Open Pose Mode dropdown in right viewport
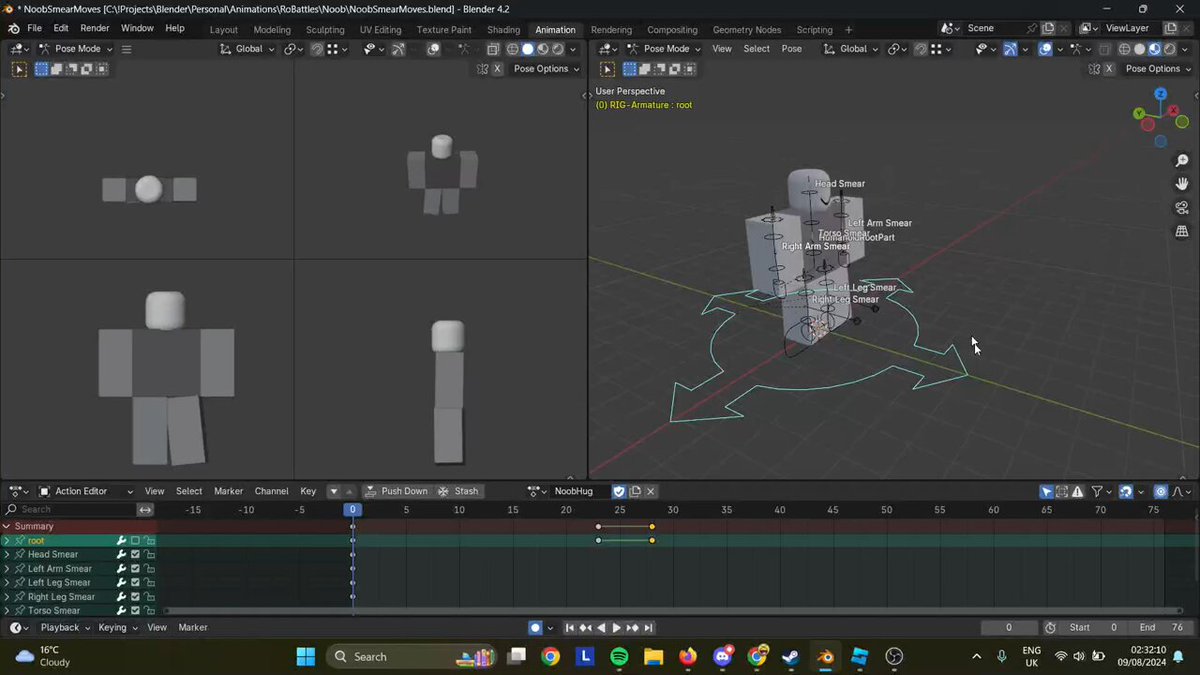Image resolution: width=1200 pixels, height=675 pixels. [661, 48]
